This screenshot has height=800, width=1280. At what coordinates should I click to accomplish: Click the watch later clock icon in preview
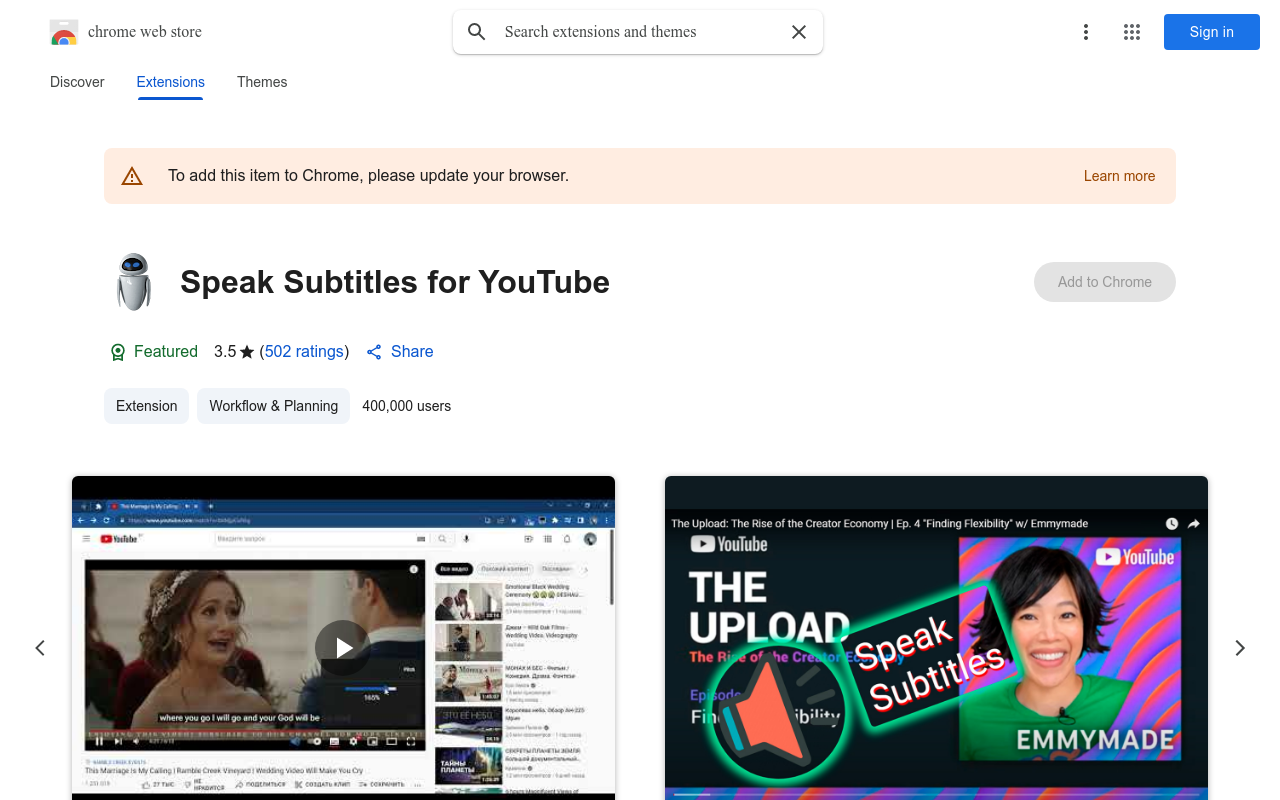point(1172,523)
